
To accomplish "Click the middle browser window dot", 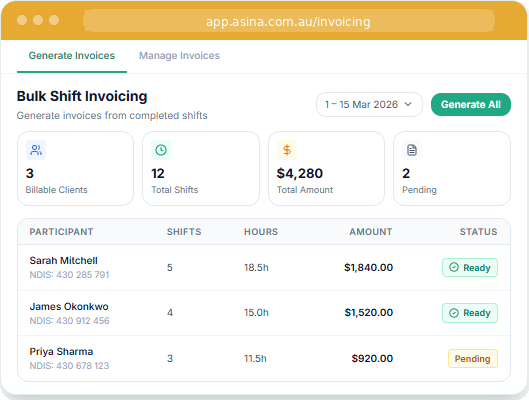I will click(x=38, y=20).
